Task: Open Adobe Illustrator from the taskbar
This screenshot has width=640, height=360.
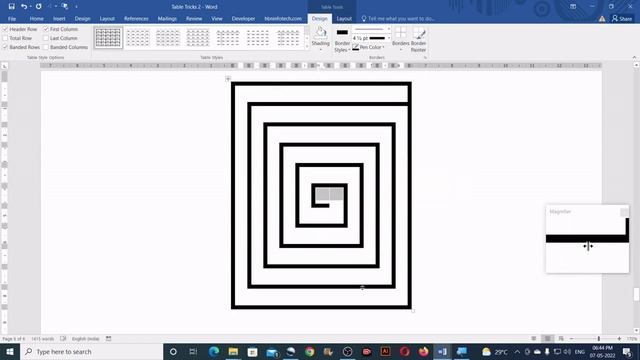Action: [x=385, y=351]
